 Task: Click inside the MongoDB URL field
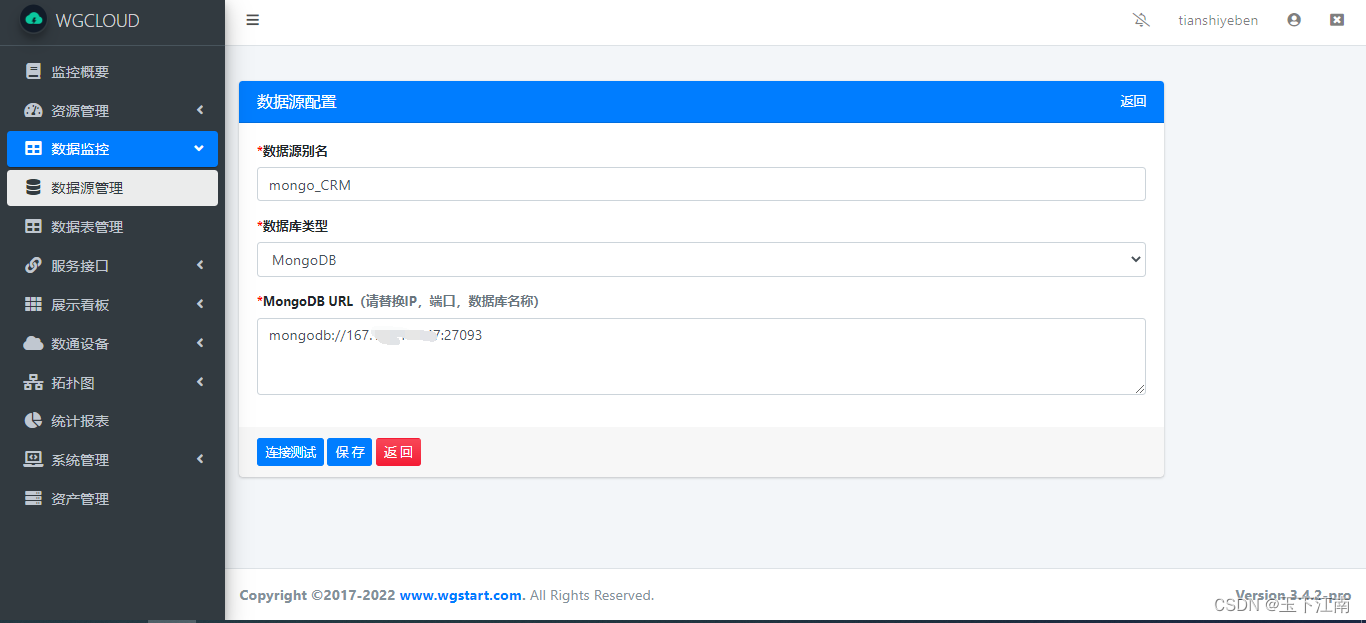[700, 355]
